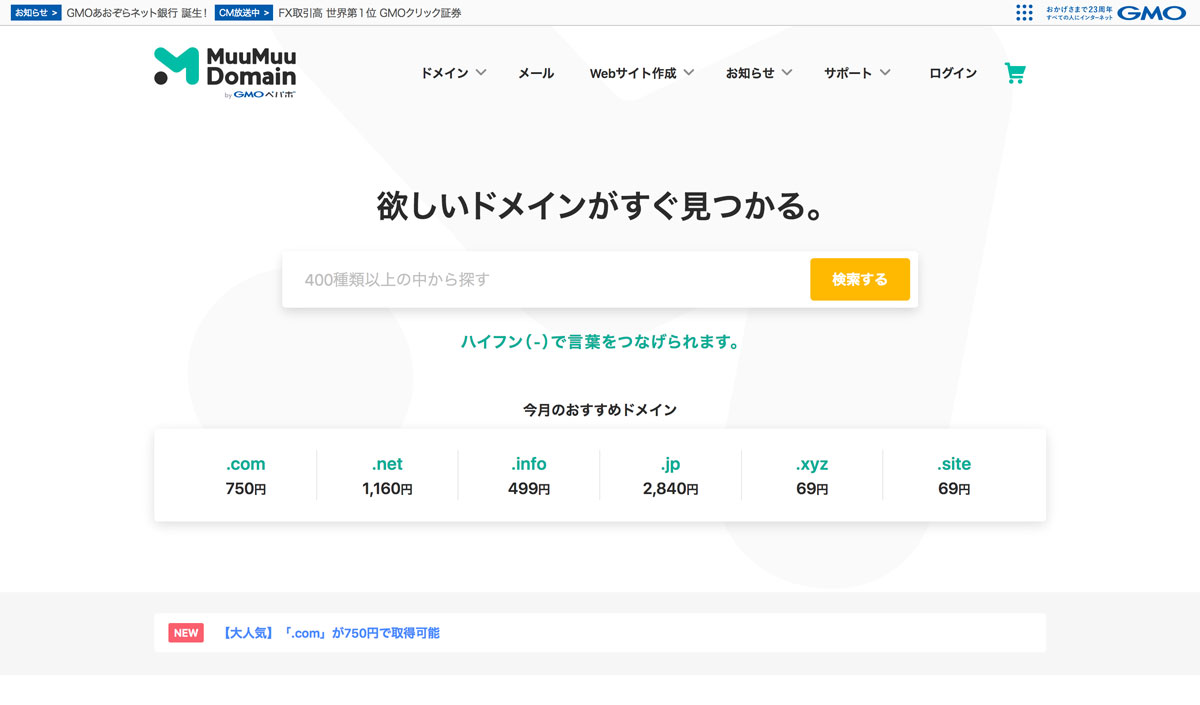
Task: Click the CM放送中 label in the top bar
Action: pos(243,13)
